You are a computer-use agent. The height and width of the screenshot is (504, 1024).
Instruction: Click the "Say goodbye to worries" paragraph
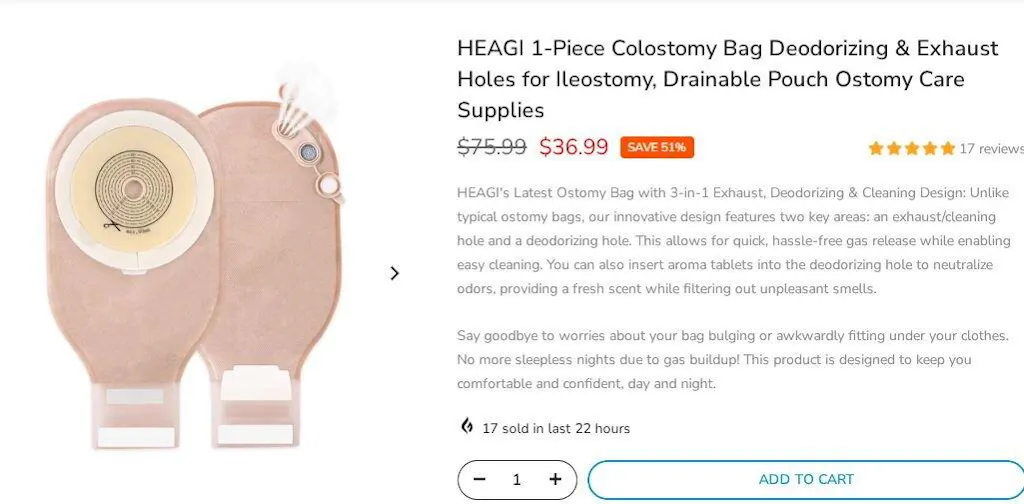[x=732, y=359]
